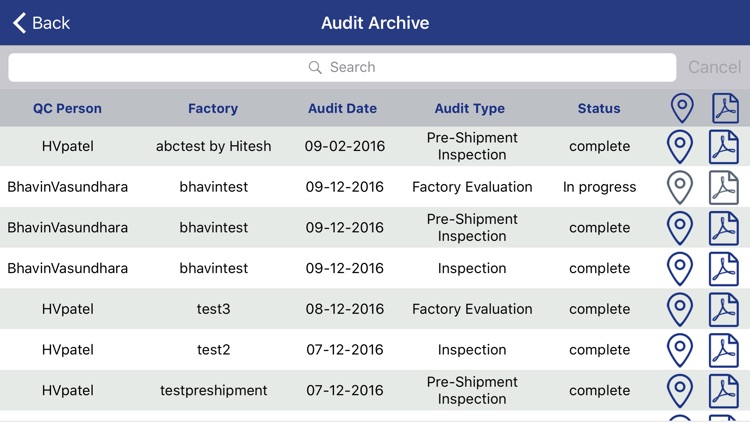Sort by Status column header

tap(599, 108)
